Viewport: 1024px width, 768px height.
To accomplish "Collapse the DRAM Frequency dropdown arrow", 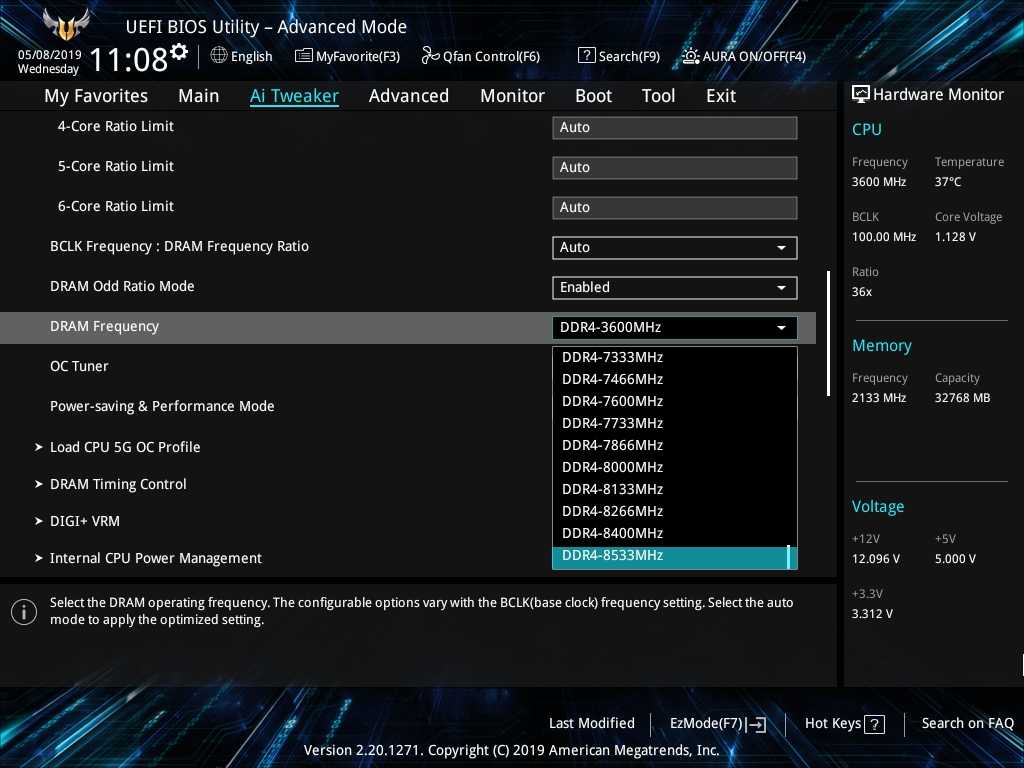I will click(780, 328).
